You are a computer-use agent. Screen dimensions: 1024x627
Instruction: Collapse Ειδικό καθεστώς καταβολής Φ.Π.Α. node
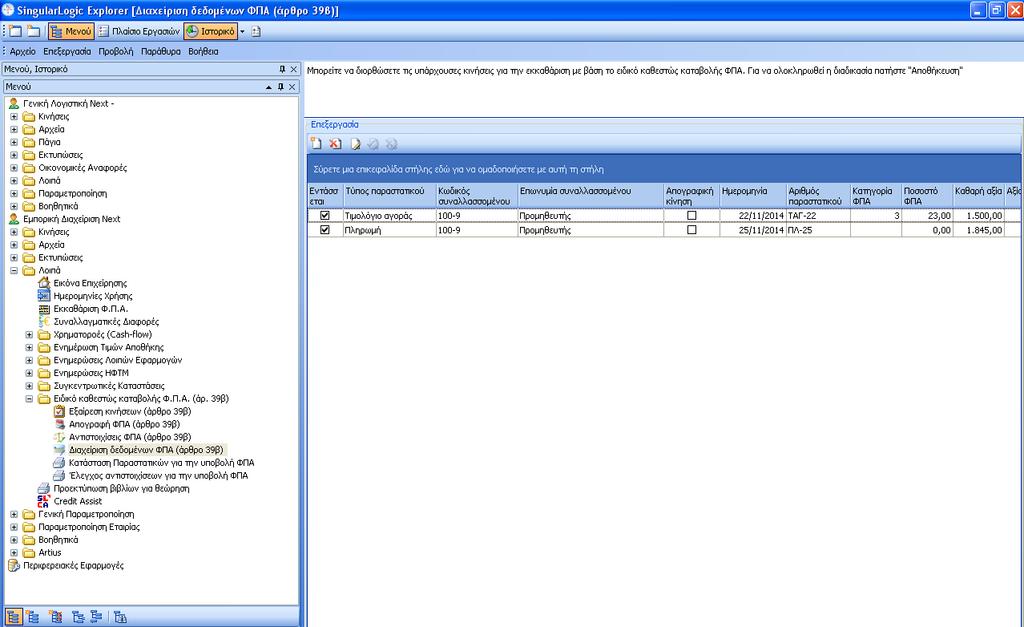(29, 398)
